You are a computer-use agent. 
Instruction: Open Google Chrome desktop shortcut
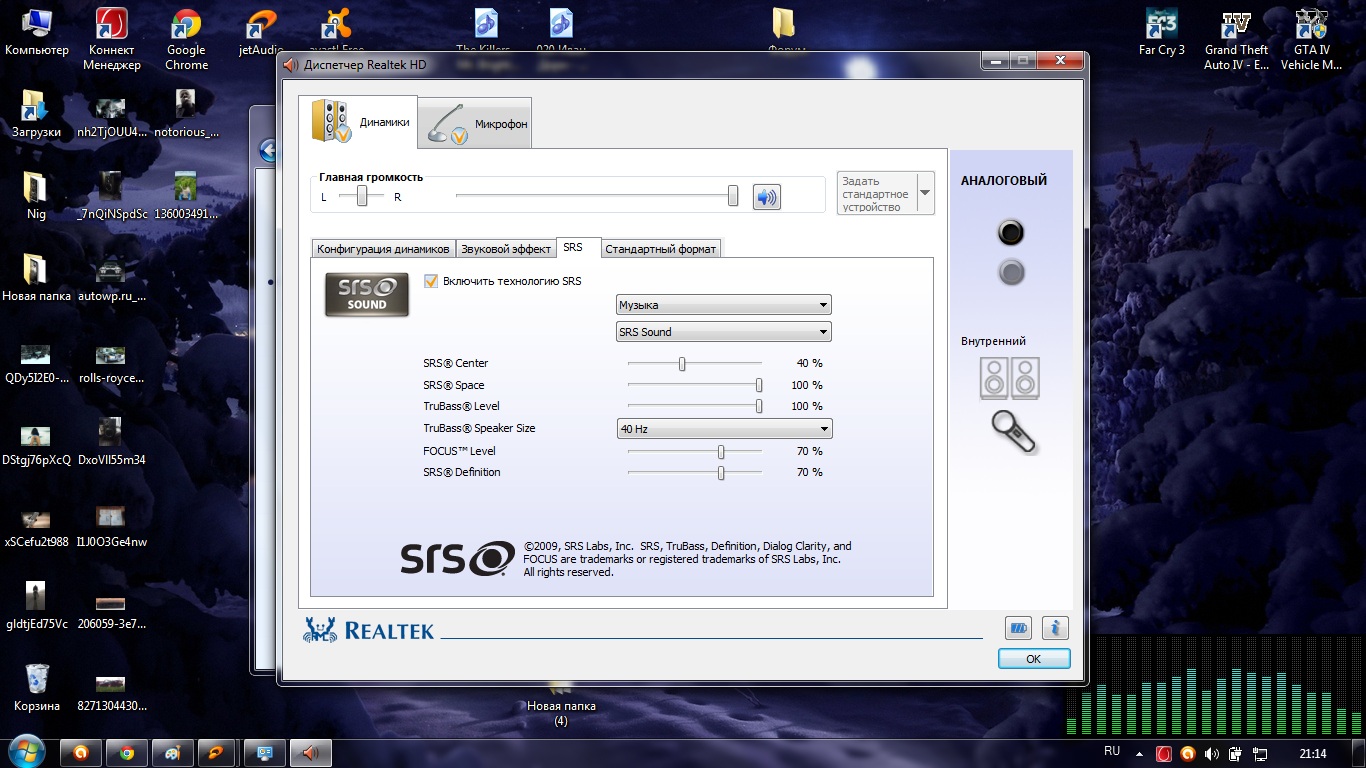[x=186, y=38]
